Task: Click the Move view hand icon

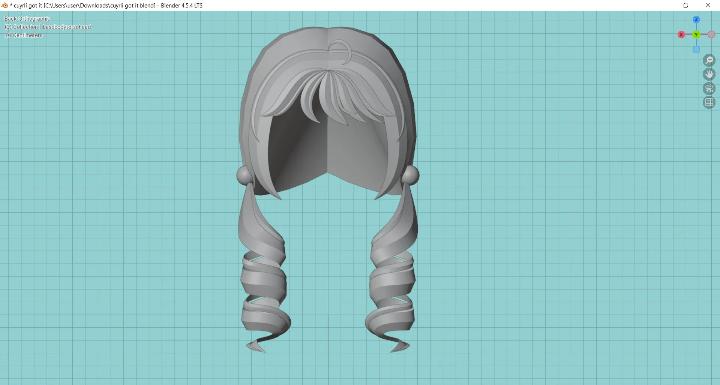Action: (709, 74)
